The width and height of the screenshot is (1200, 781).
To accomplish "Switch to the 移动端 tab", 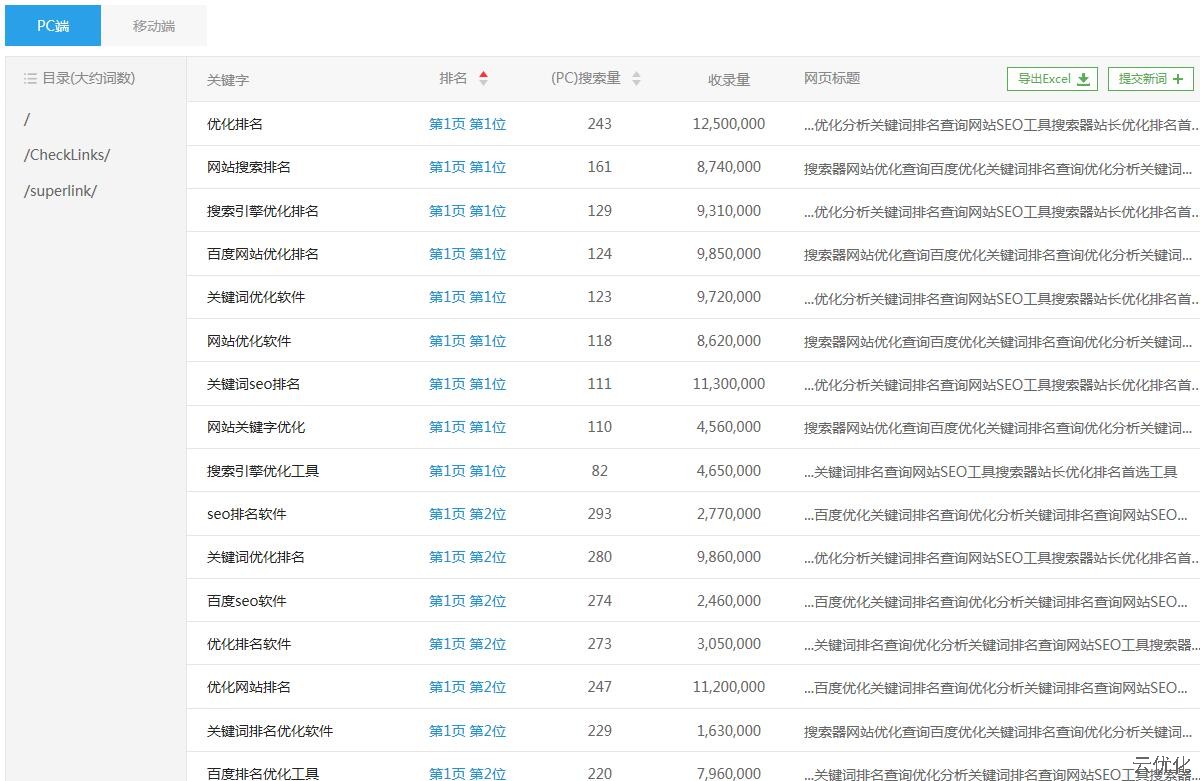I will 154,26.
